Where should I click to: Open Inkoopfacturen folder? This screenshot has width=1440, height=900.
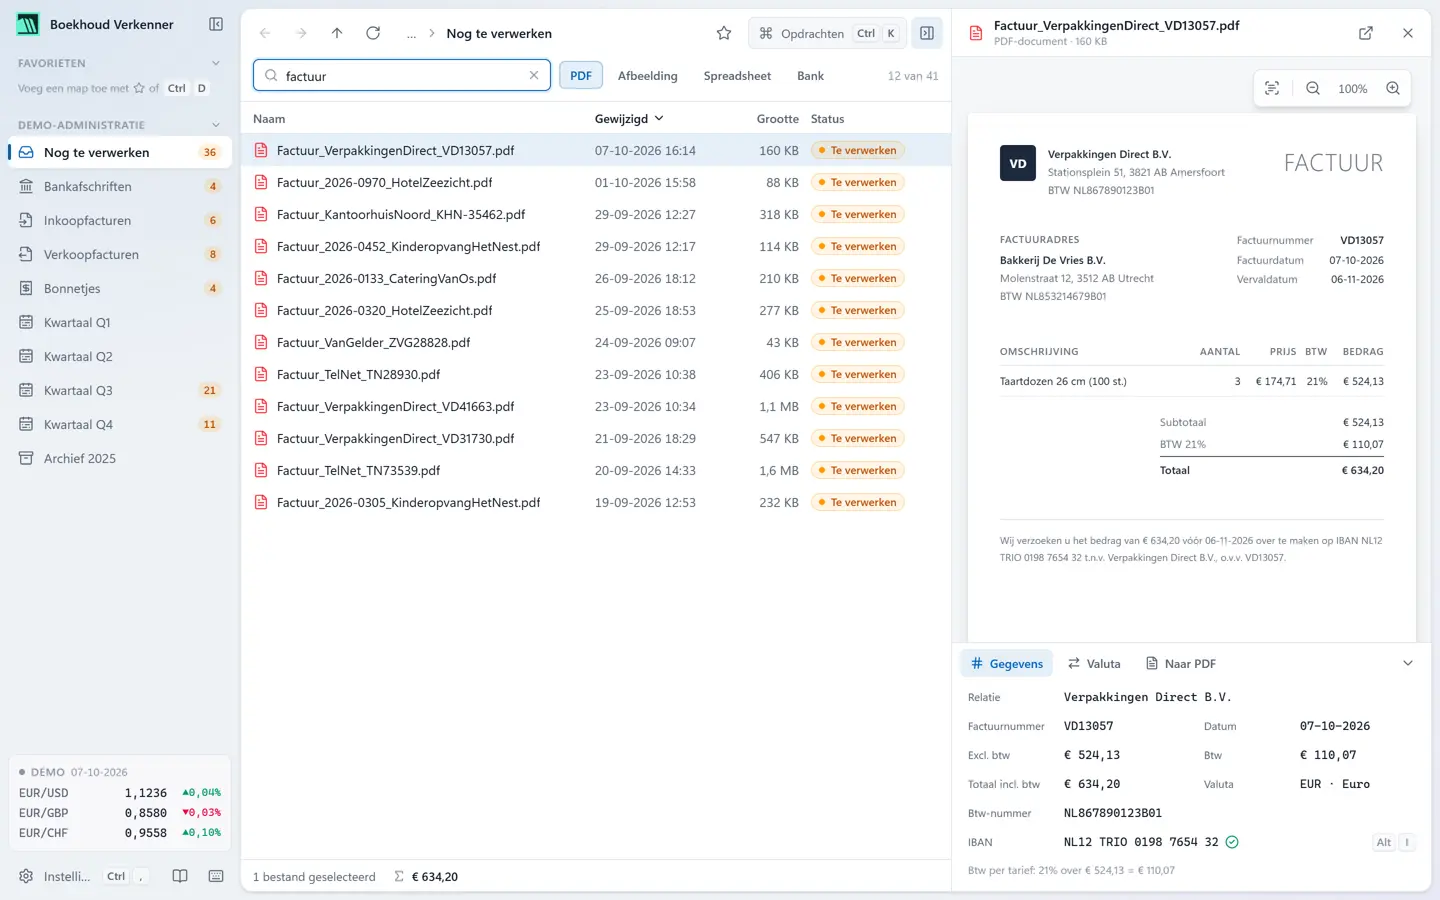tap(120, 220)
